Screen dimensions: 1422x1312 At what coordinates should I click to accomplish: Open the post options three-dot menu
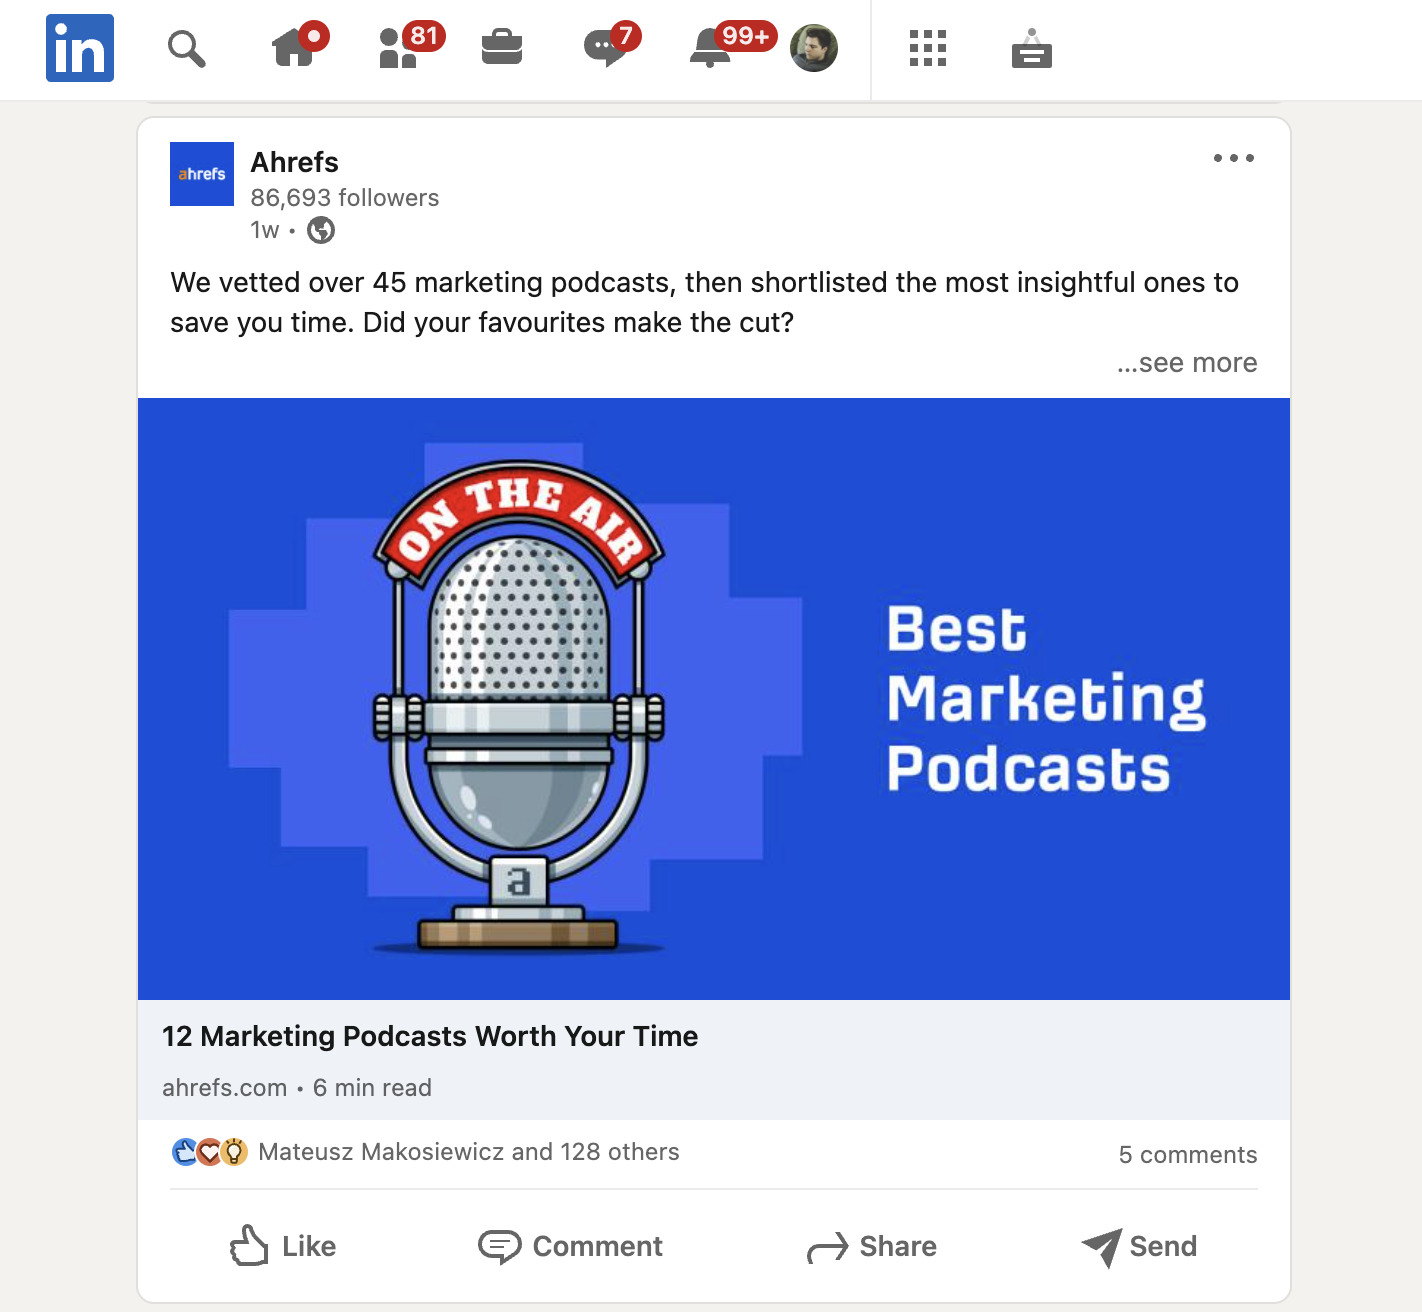click(x=1234, y=157)
